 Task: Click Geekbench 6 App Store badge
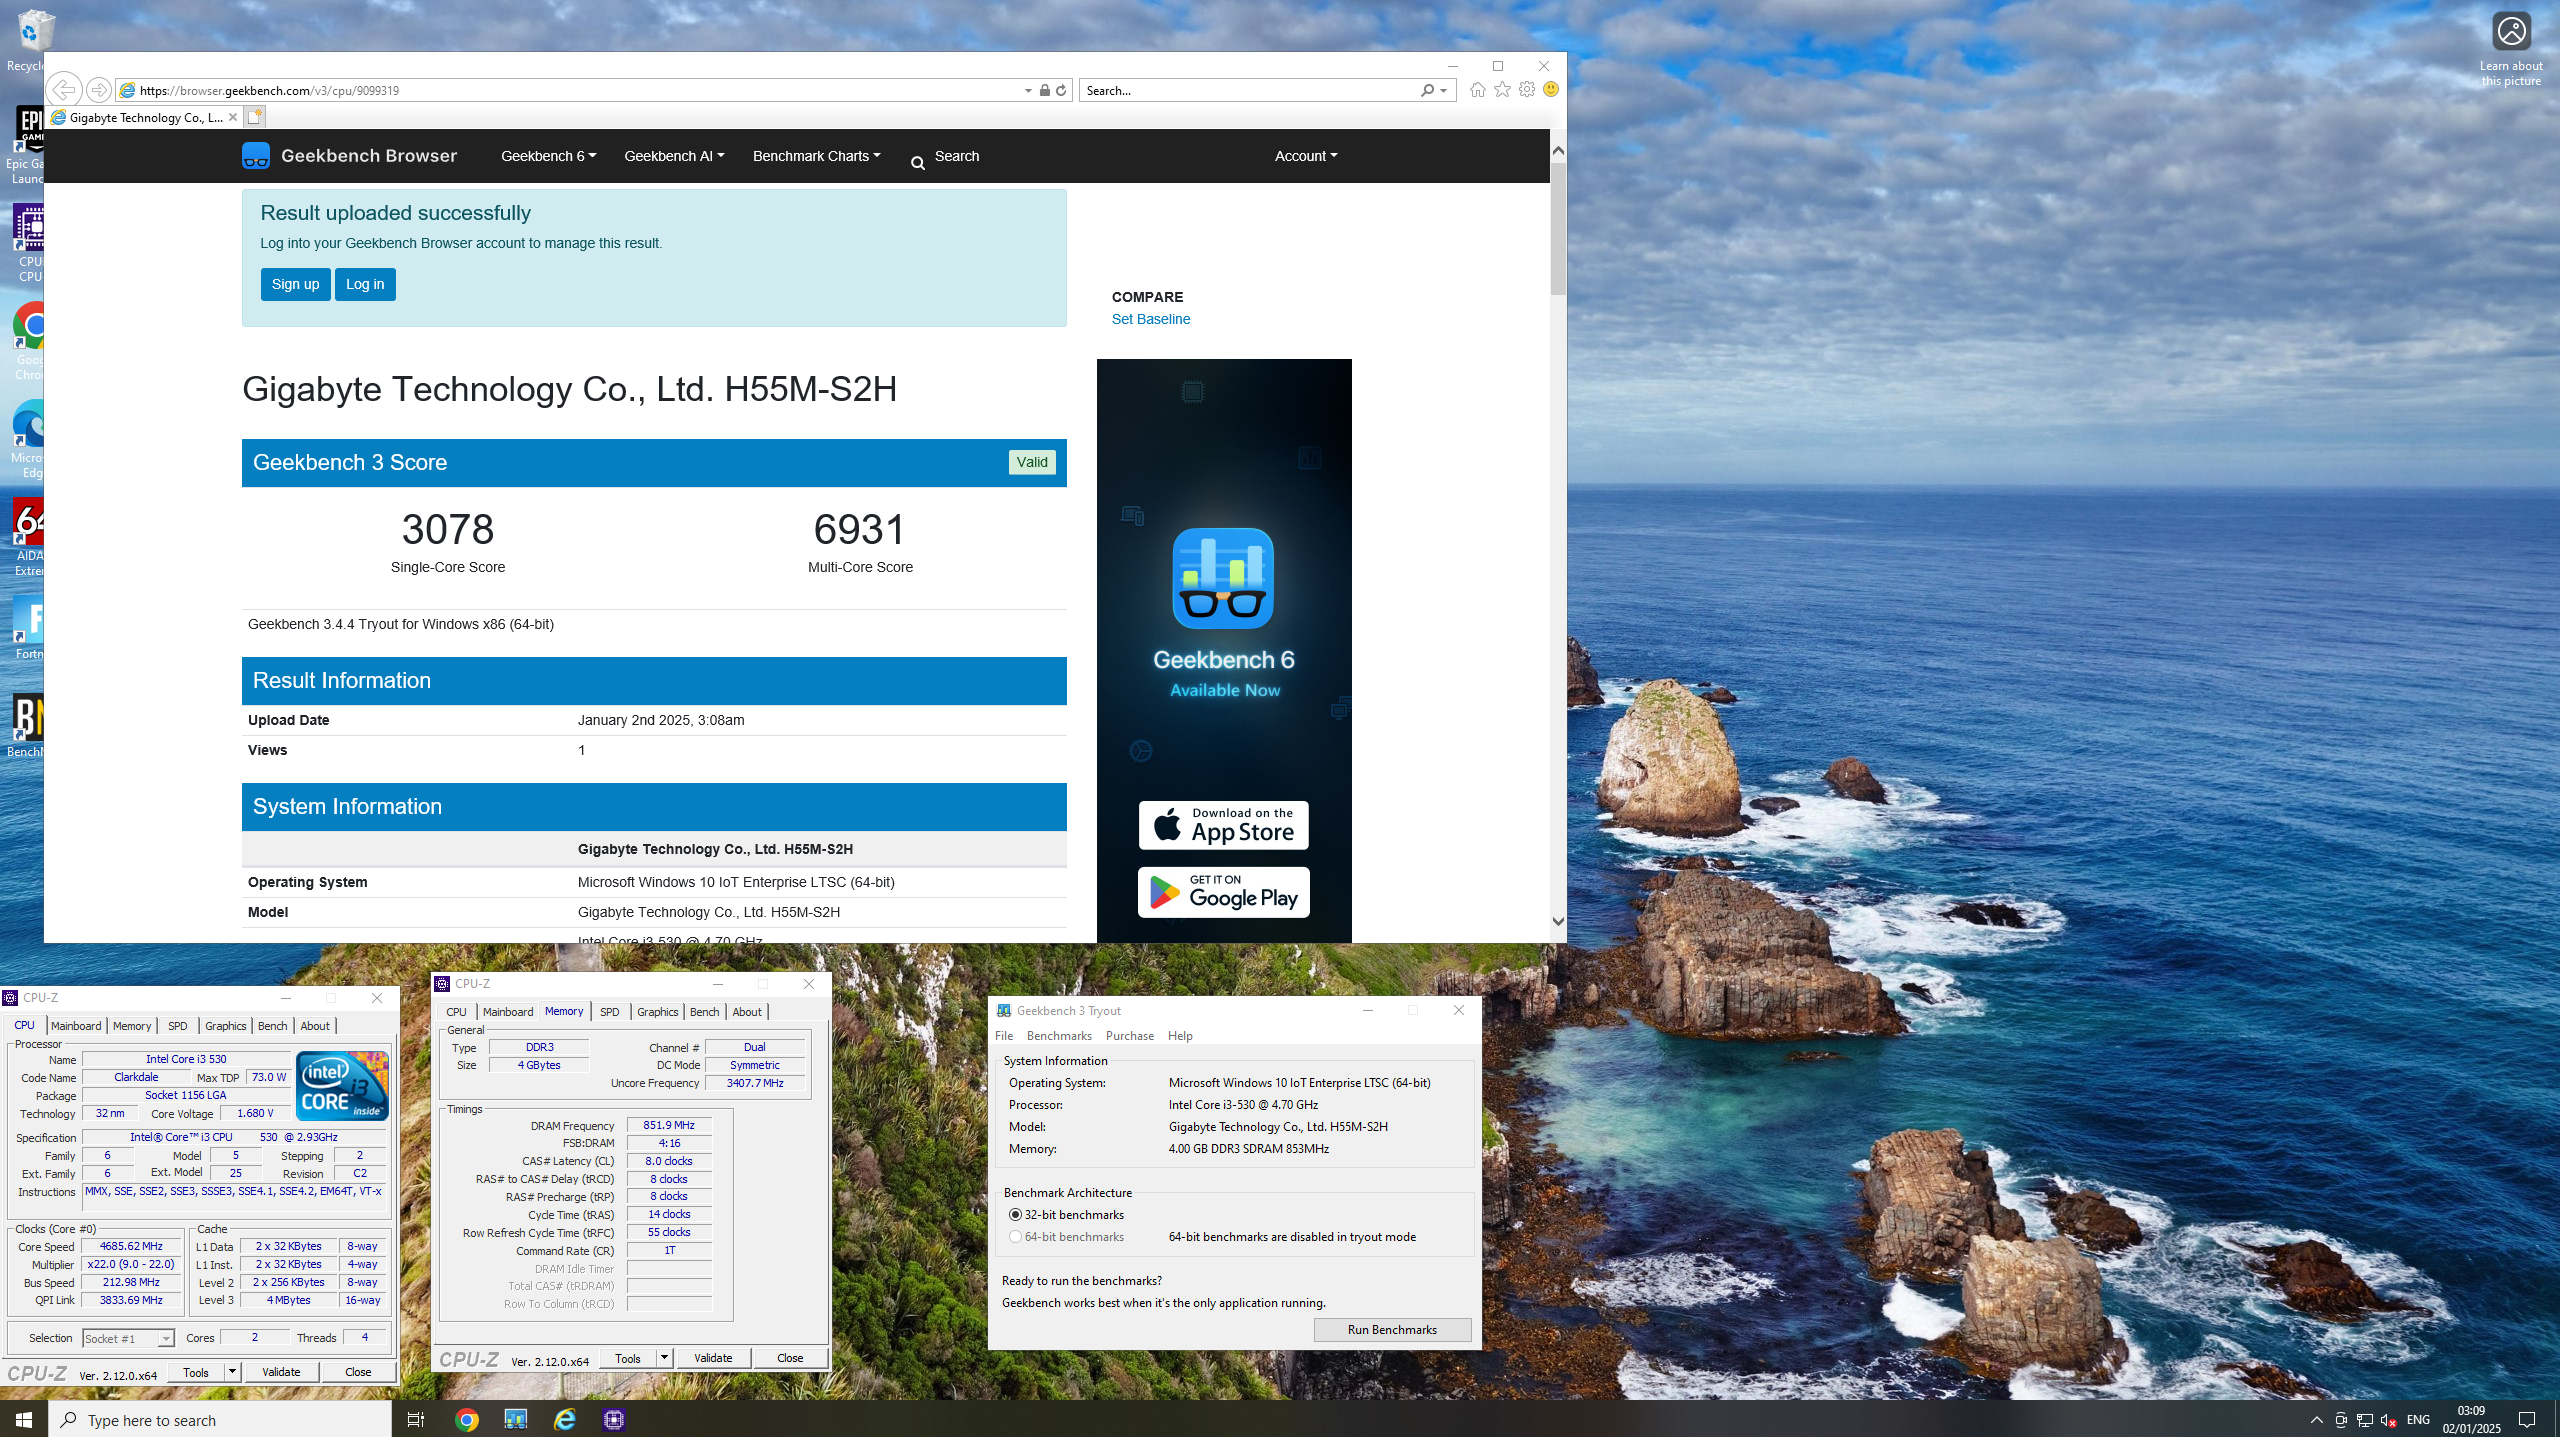[1224, 826]
